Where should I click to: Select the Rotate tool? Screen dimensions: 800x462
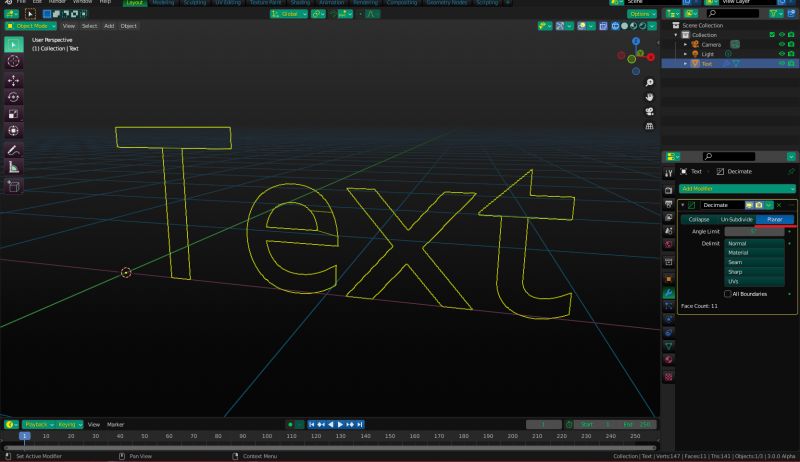point(14,97)
